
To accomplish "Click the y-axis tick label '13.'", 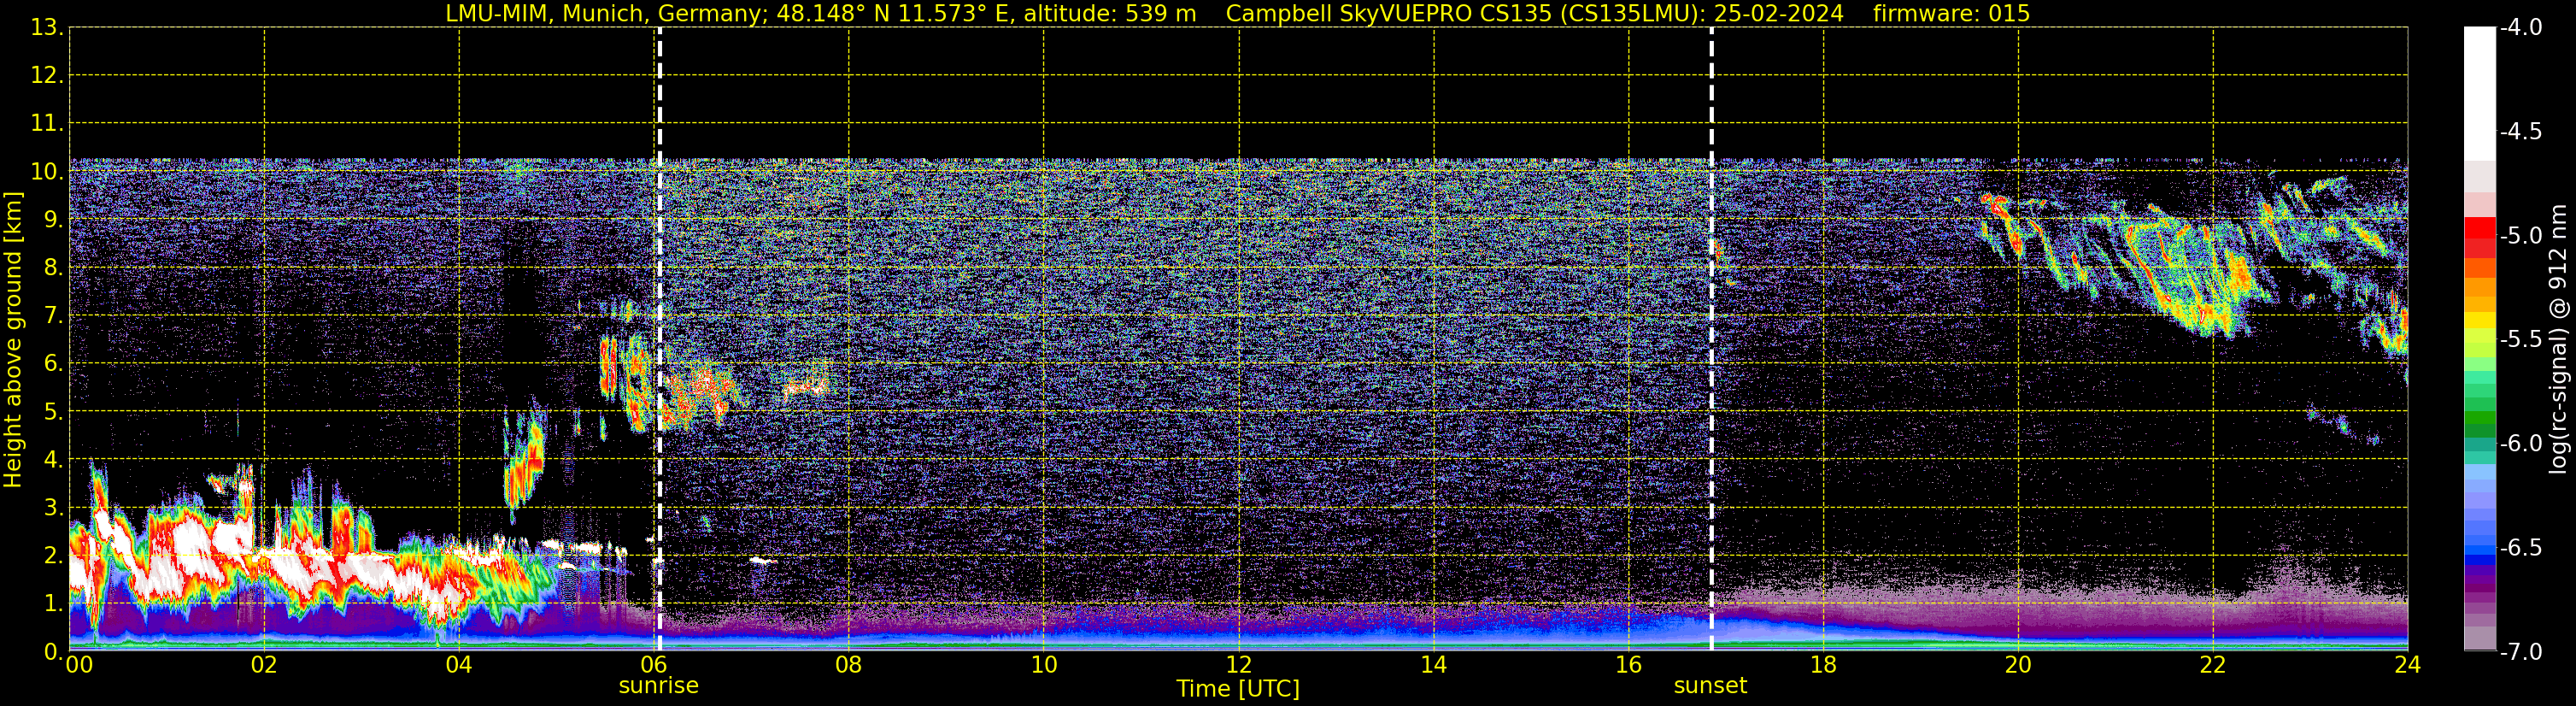I will click(x=46, y=28).
